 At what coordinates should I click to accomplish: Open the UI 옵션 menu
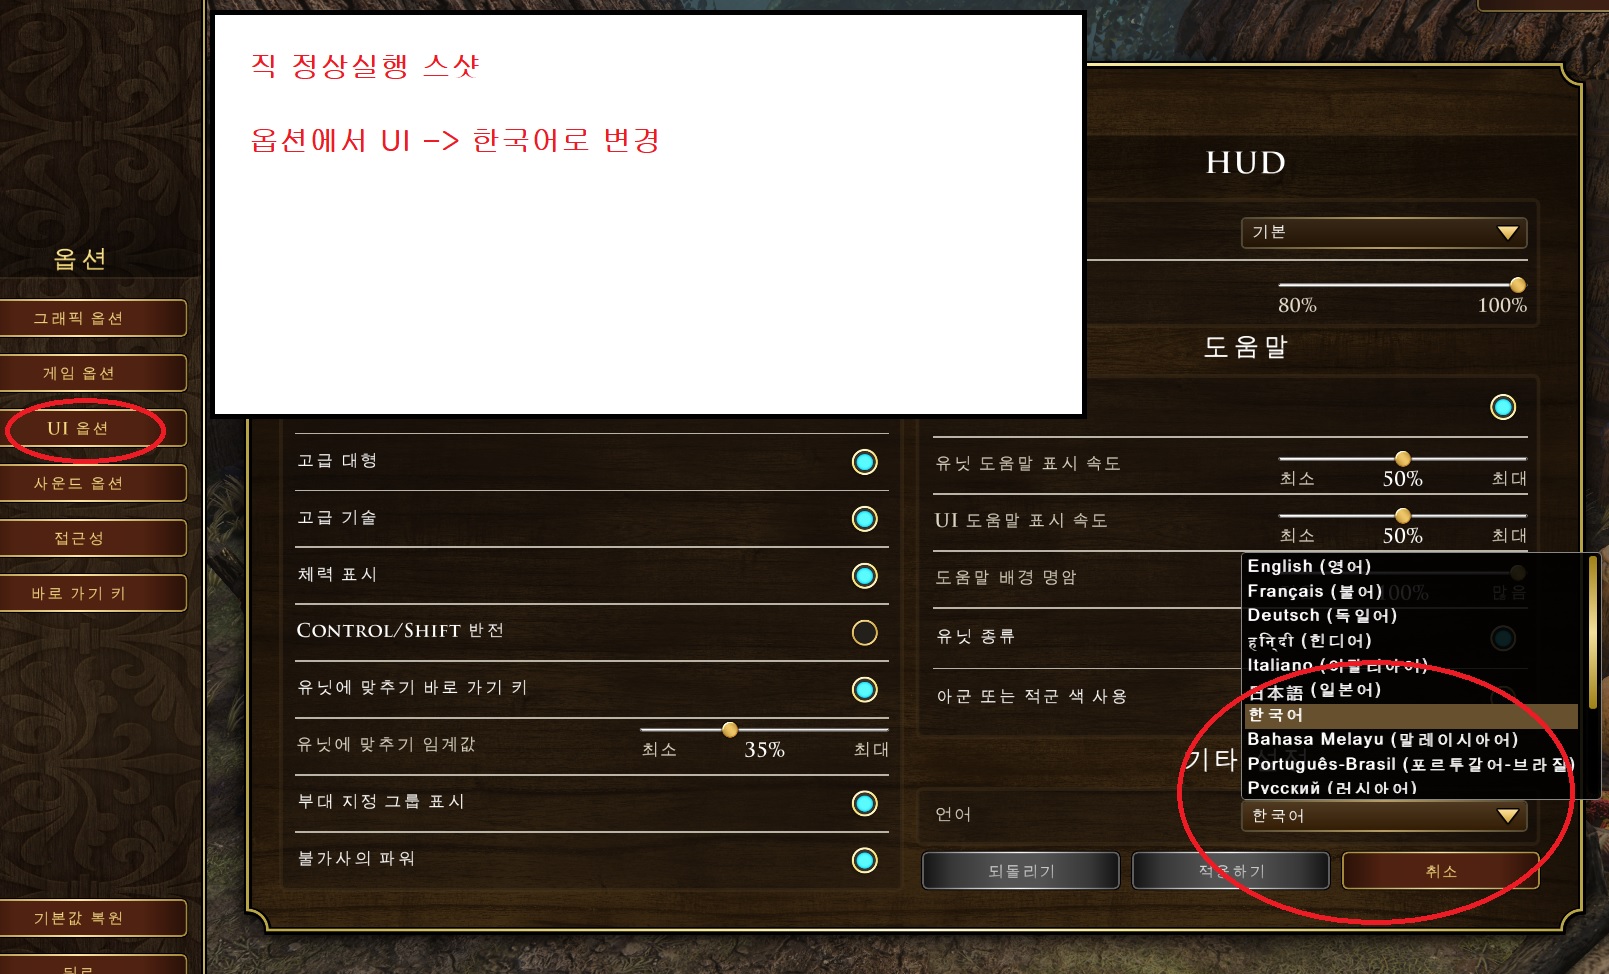pos(93,428)
